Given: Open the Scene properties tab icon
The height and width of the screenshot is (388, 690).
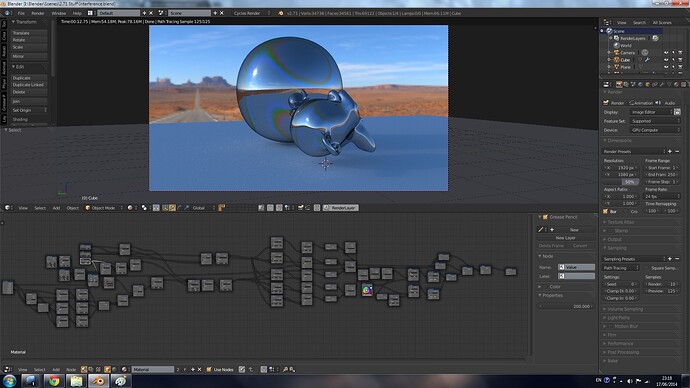Looking at the screenshot, I should point(633,84).
